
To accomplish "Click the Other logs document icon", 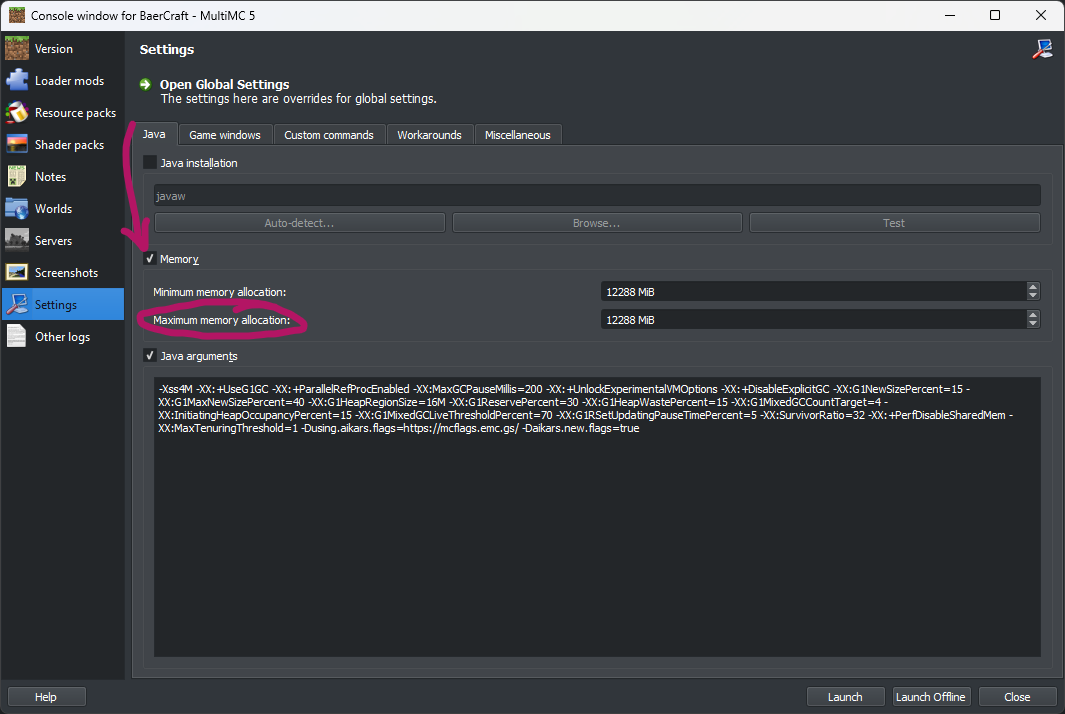I will pyautogui.click(x=17, y=336).
